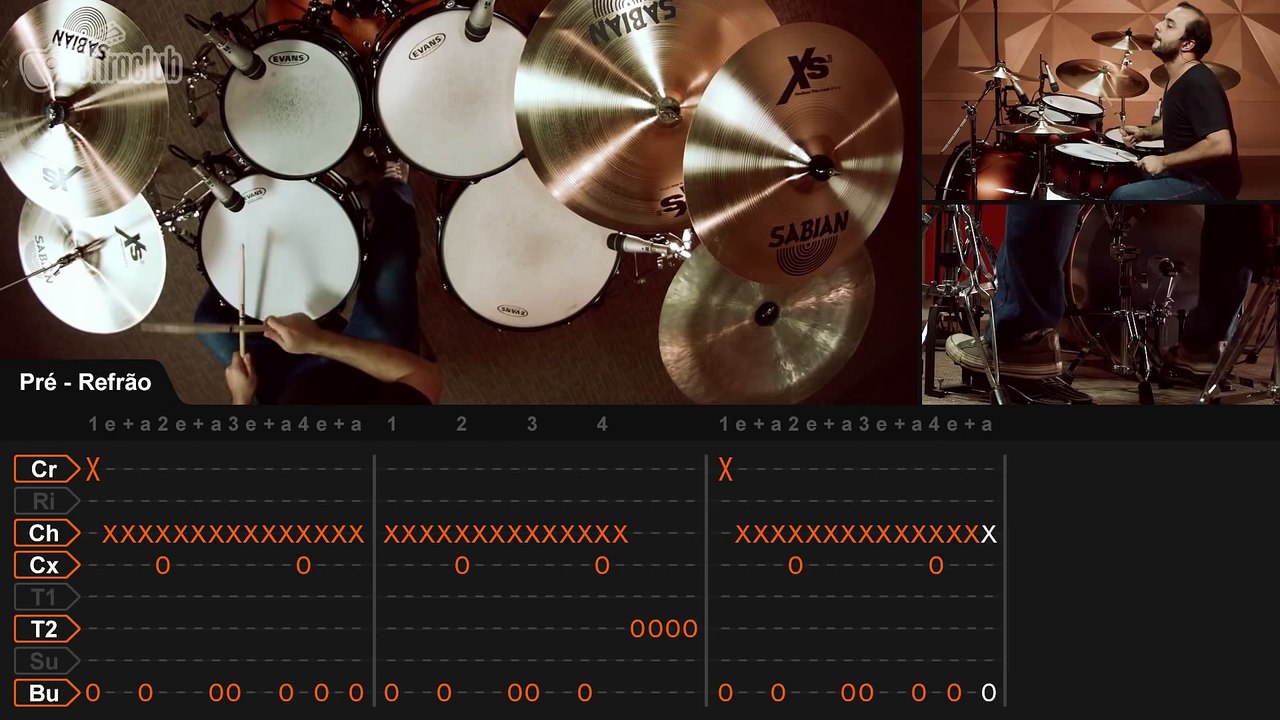
Task: Click the crash X in the third measure
Action: click(725, 469)
